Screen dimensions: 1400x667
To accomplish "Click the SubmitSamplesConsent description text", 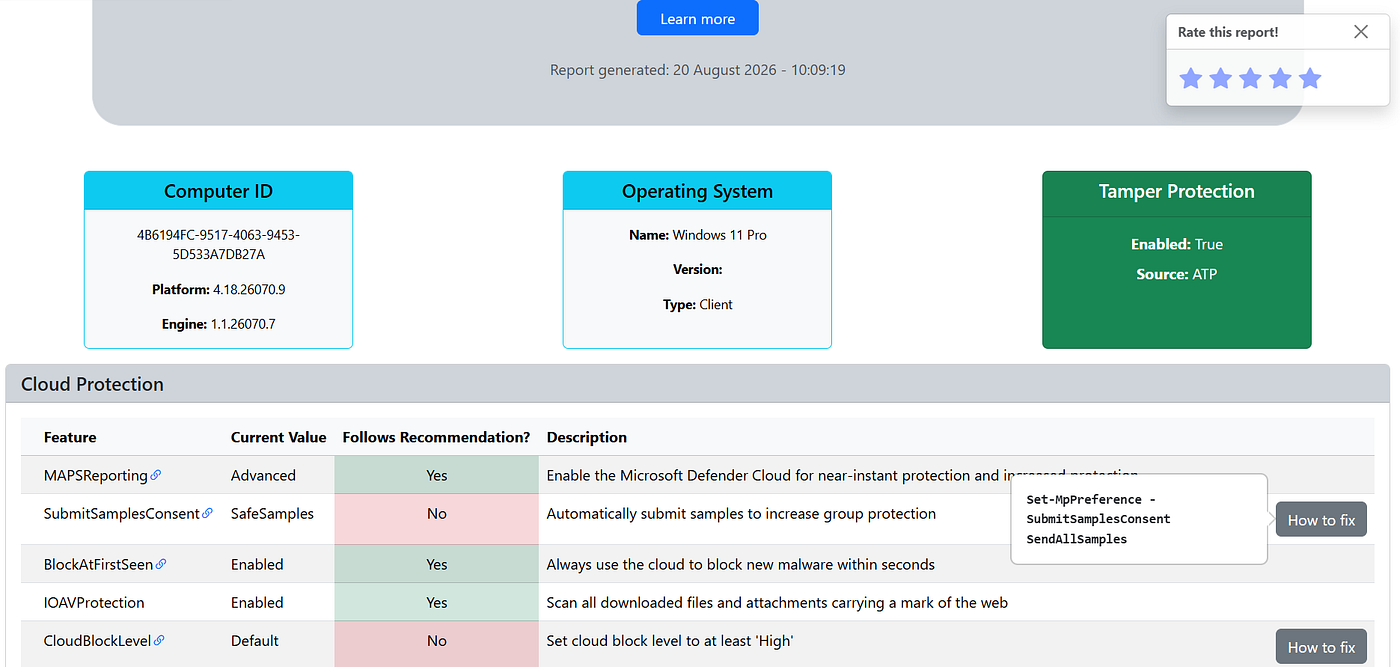I will pos(741,513).
